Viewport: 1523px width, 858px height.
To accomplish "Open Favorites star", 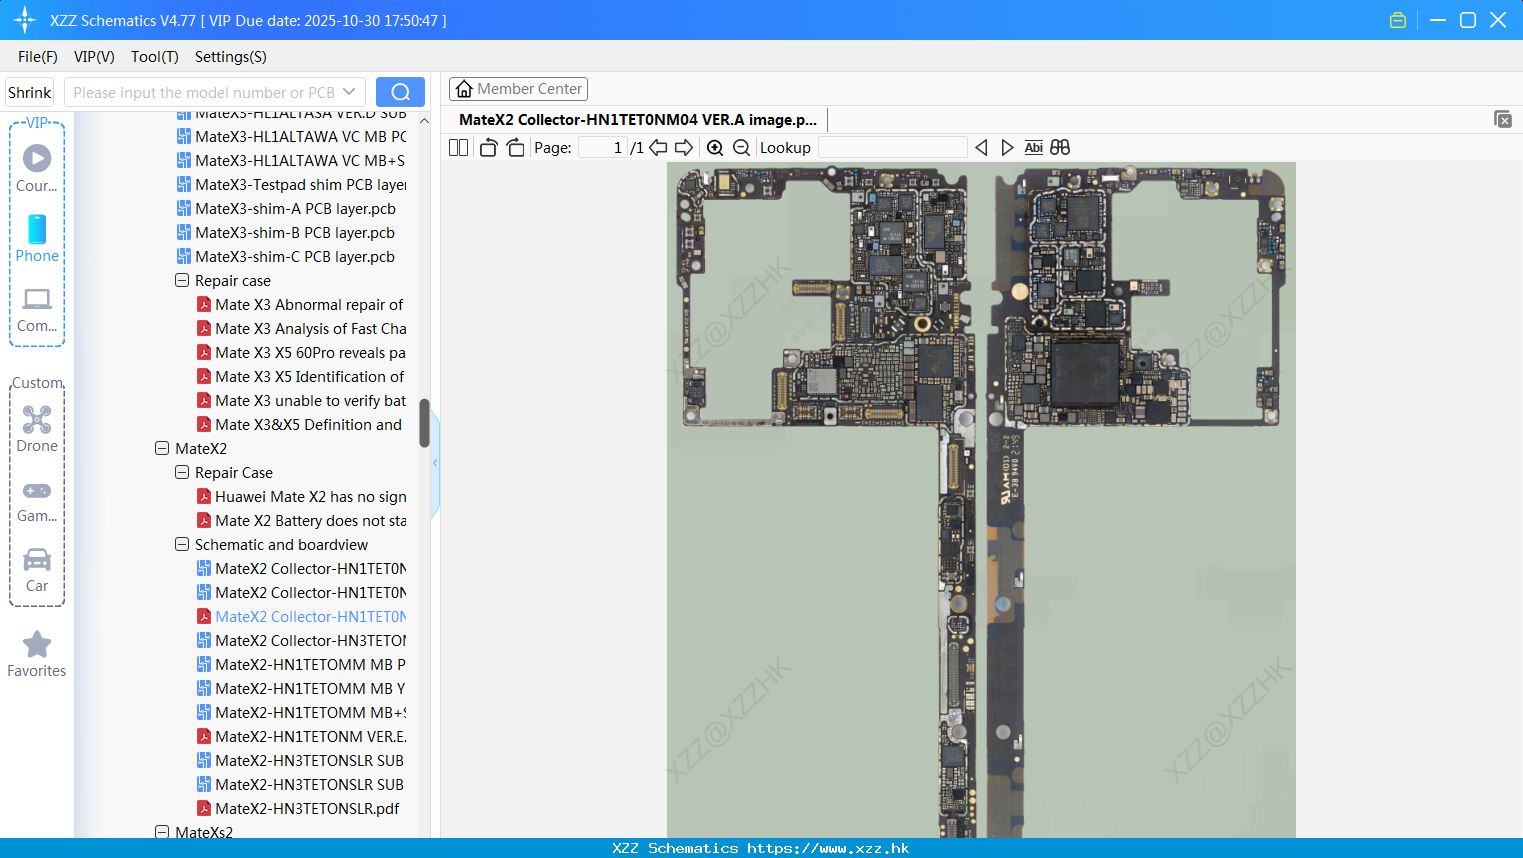I will (x=37, y=655).
